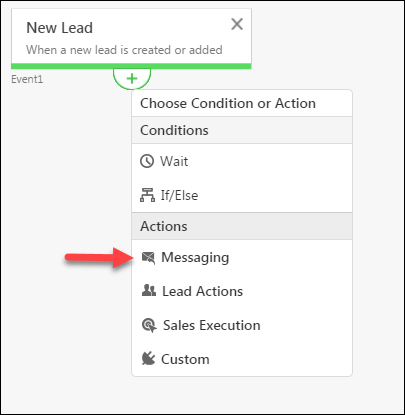Screen dimensions: 405x415
Task: Open the New Lead trigger card
Action: (131, 39)
